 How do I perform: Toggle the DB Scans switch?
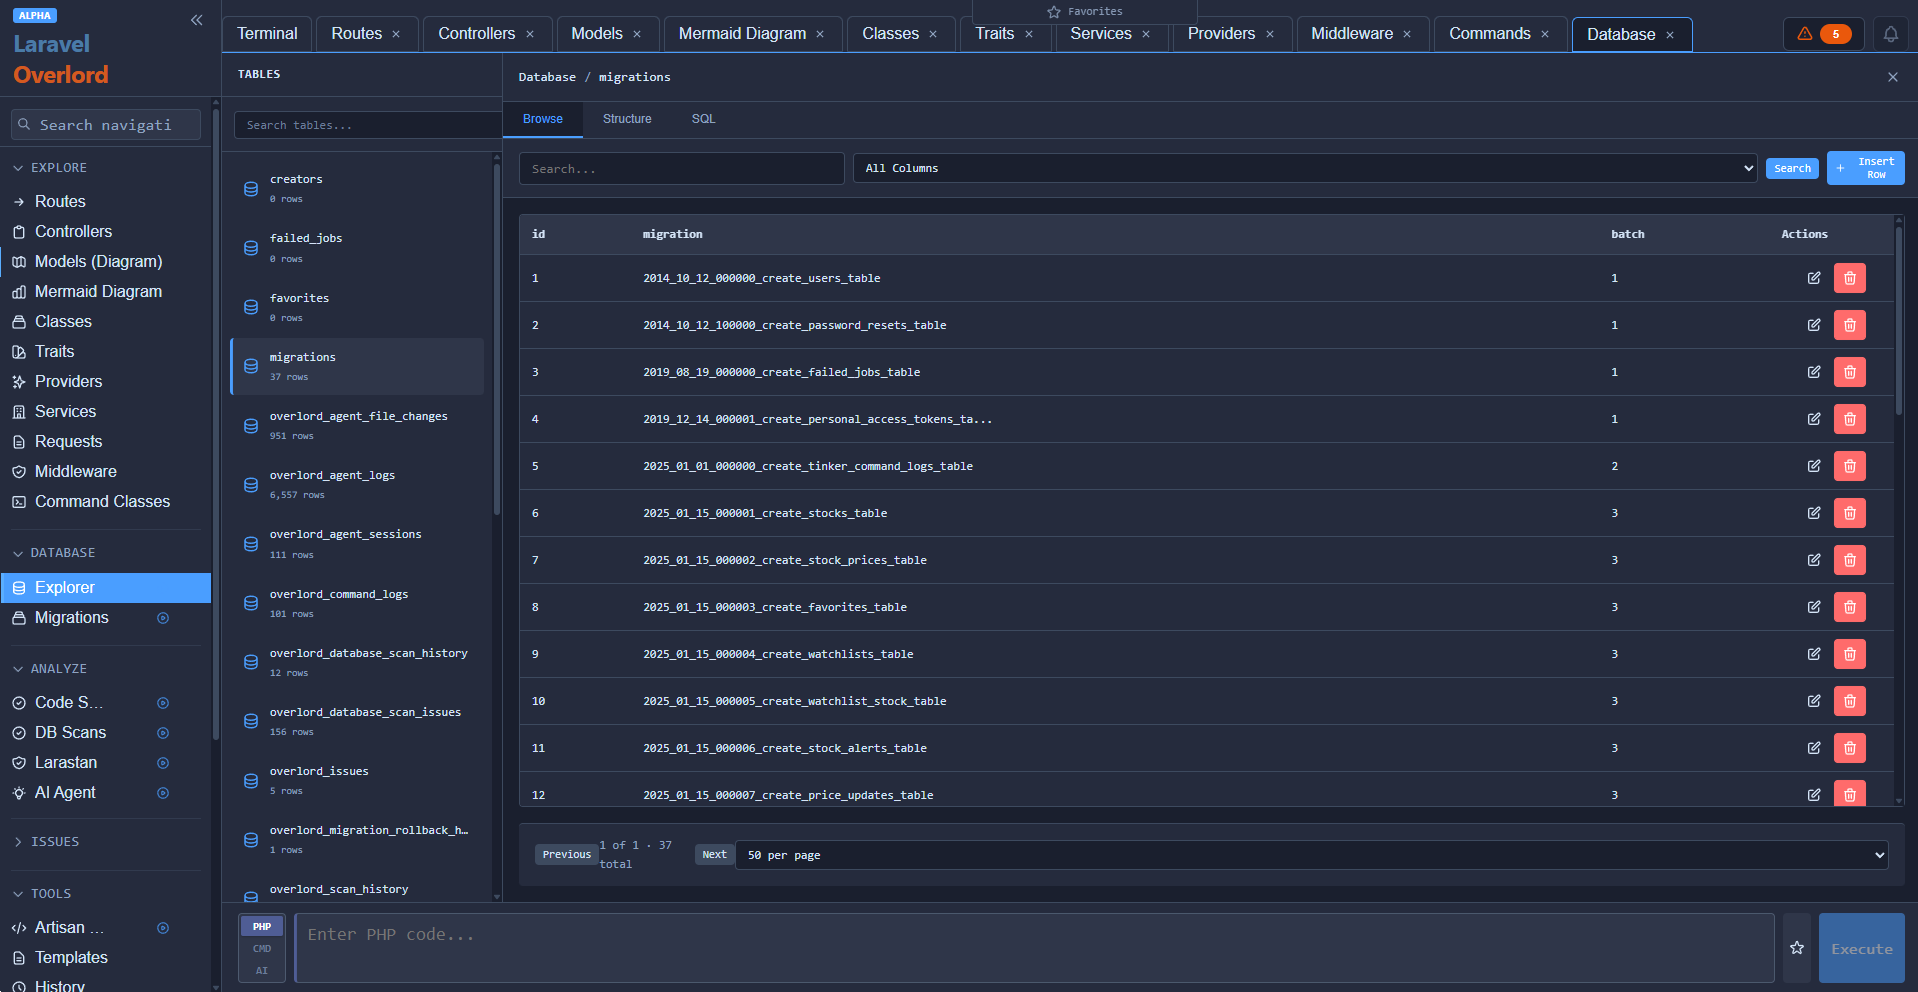tap(163, 732)
